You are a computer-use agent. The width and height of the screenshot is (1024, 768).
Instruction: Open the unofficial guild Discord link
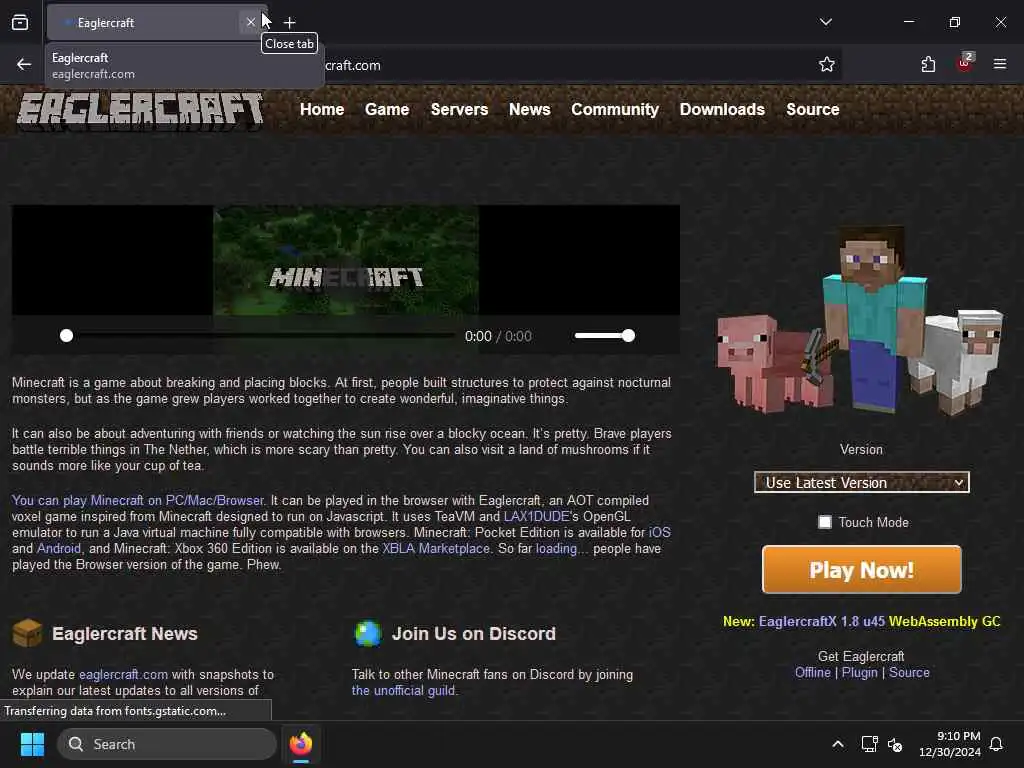coord(403,690)
